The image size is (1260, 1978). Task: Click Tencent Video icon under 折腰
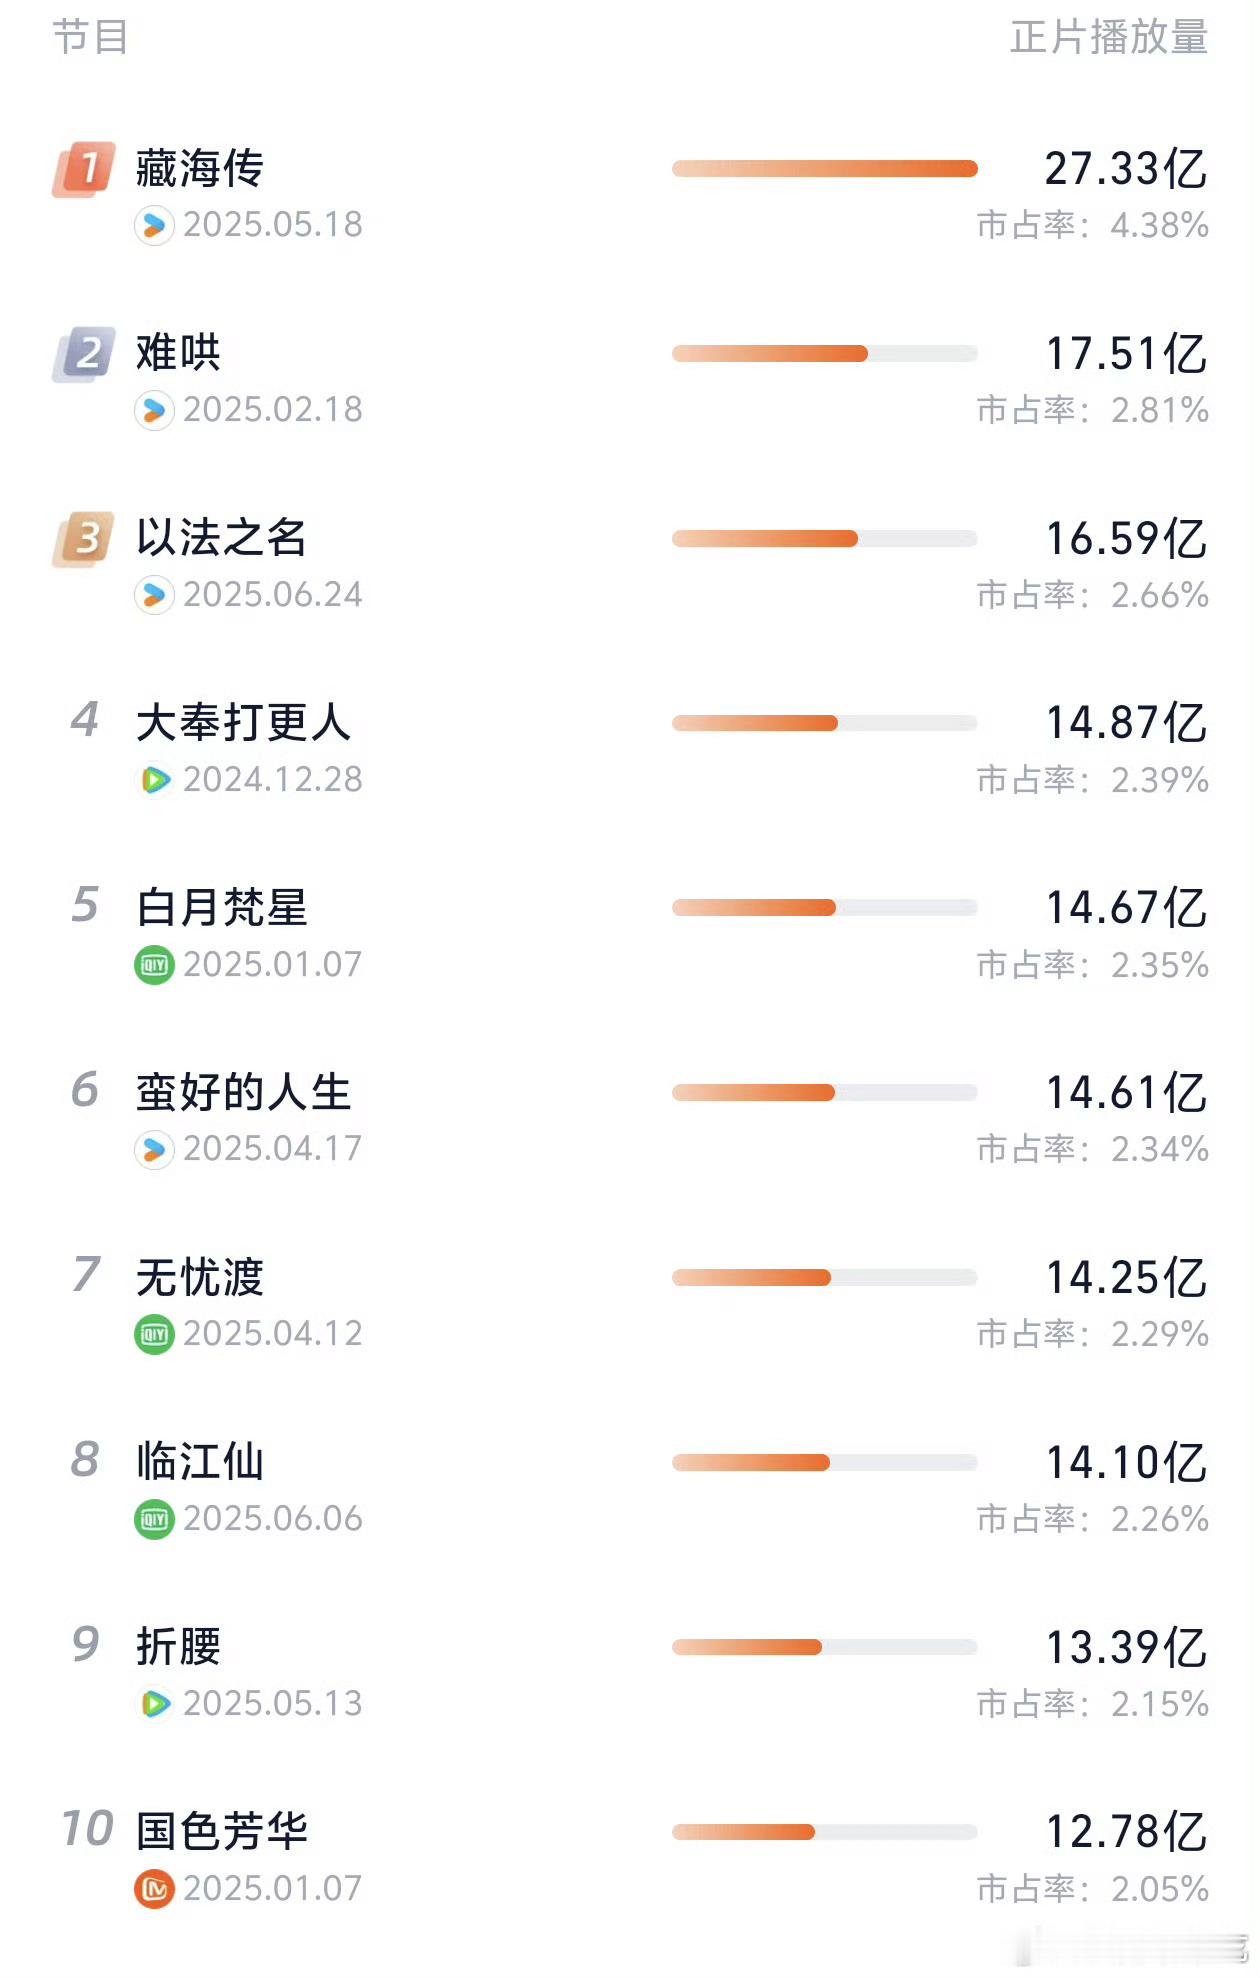pos(154,1704)
